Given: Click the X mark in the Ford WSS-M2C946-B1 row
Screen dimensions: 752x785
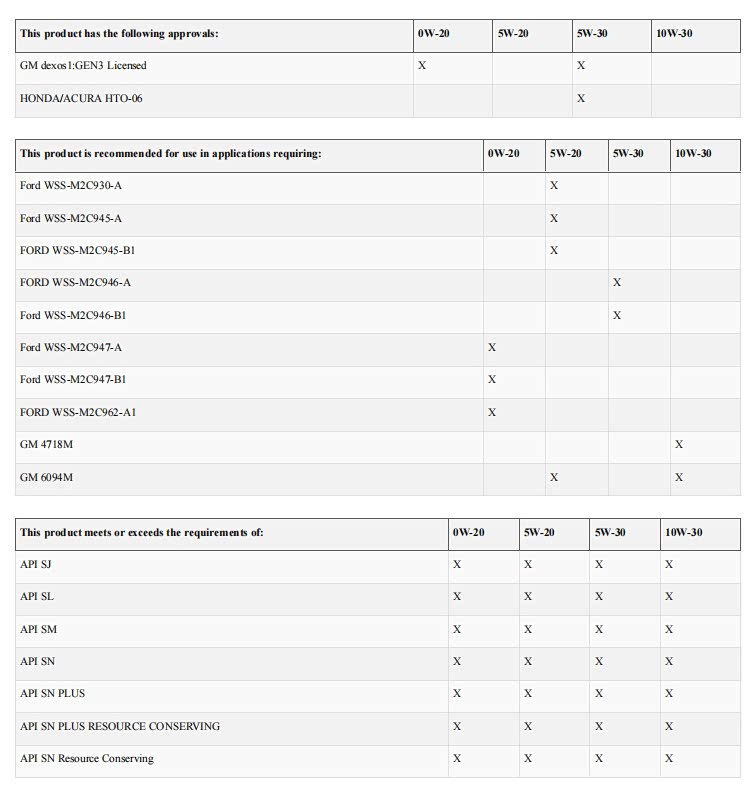Looking at the screenshot, I should pos(617,315).
